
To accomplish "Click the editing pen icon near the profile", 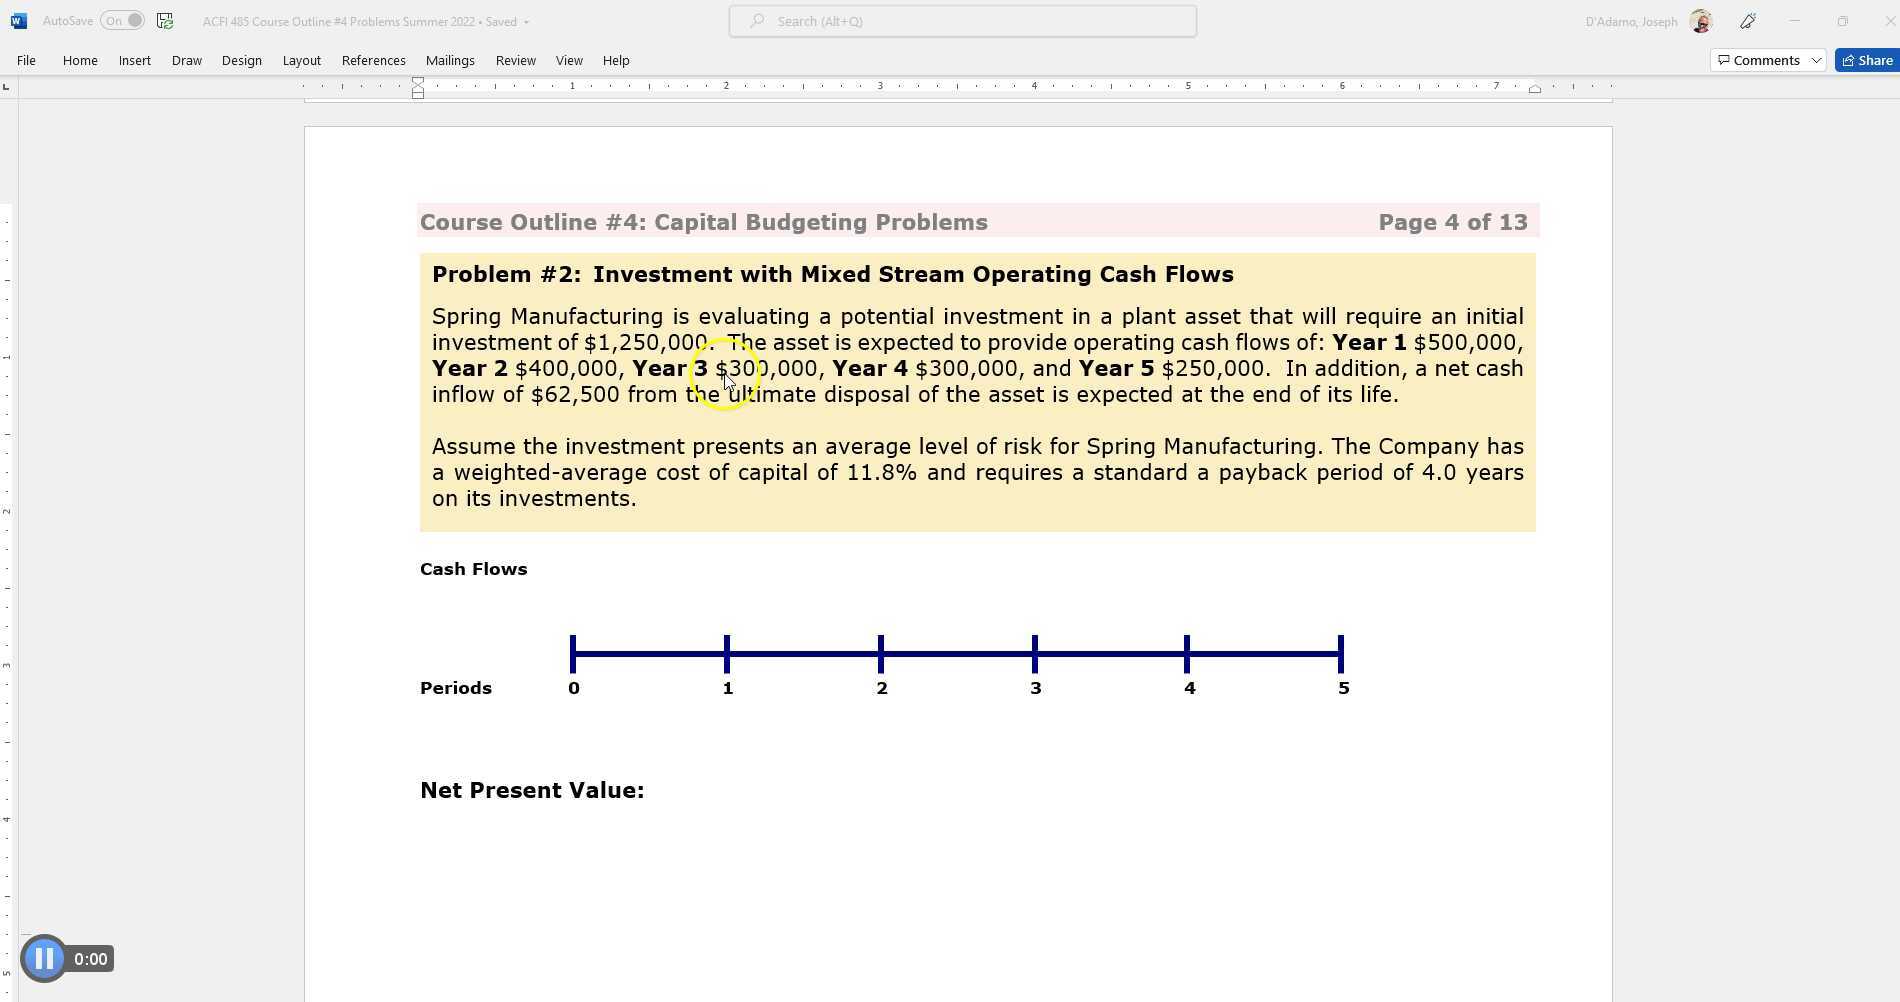I will (x=1746, y=20).
